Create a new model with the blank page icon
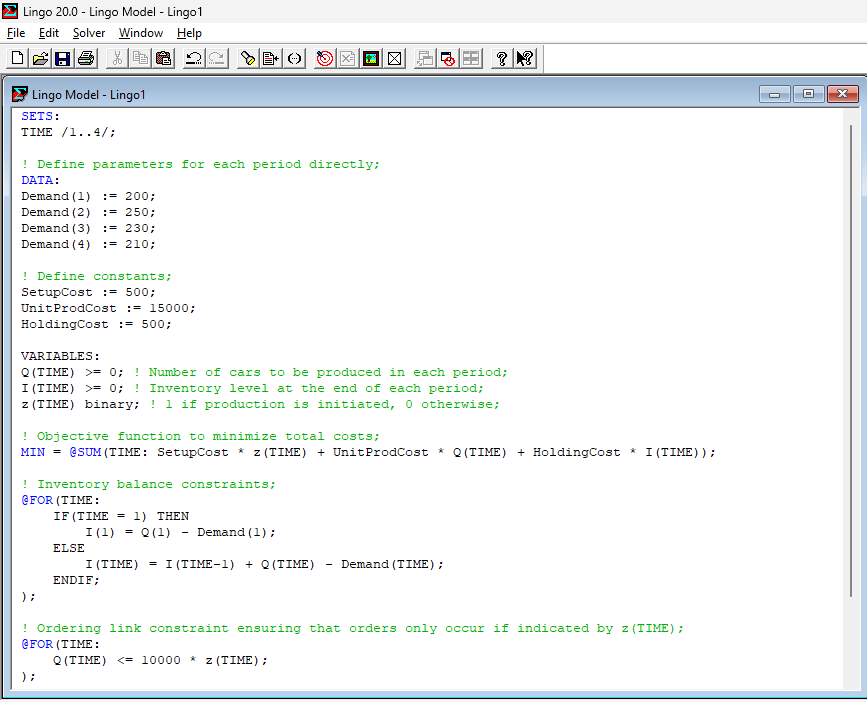 tap(15, 58)
